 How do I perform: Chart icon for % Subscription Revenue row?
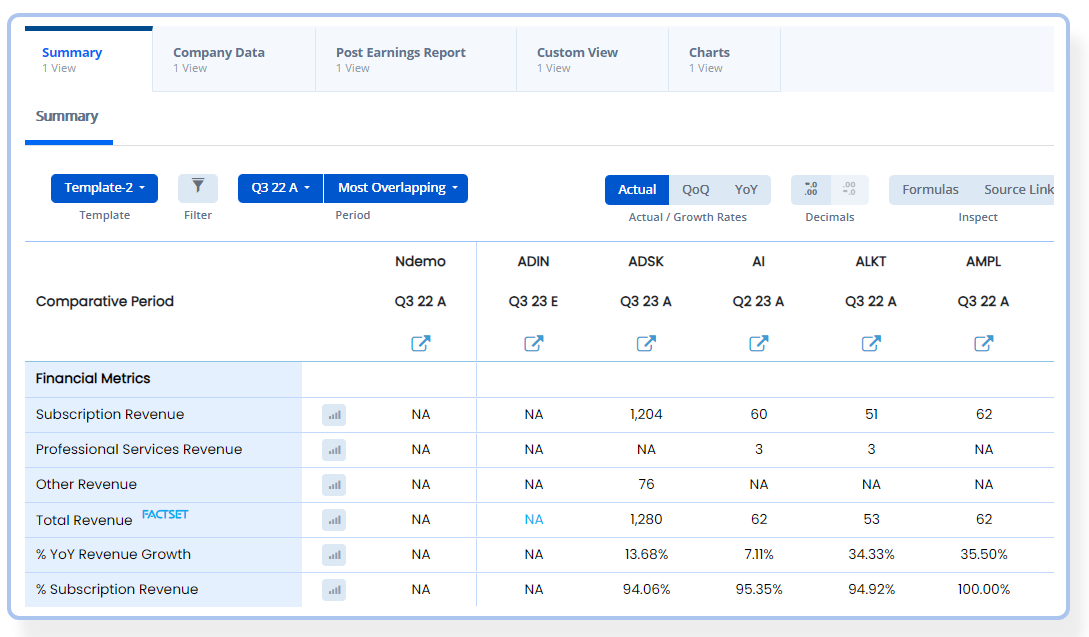[x=334, y=590]
